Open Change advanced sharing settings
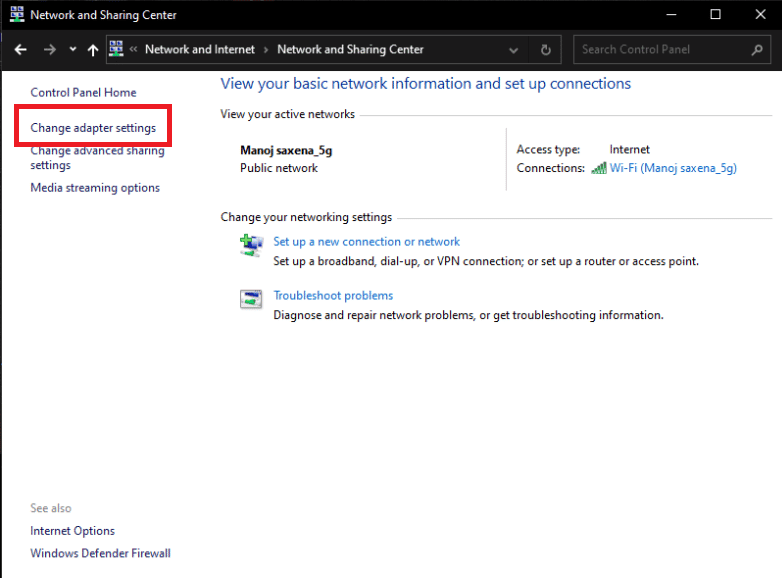 click(97, 158)
